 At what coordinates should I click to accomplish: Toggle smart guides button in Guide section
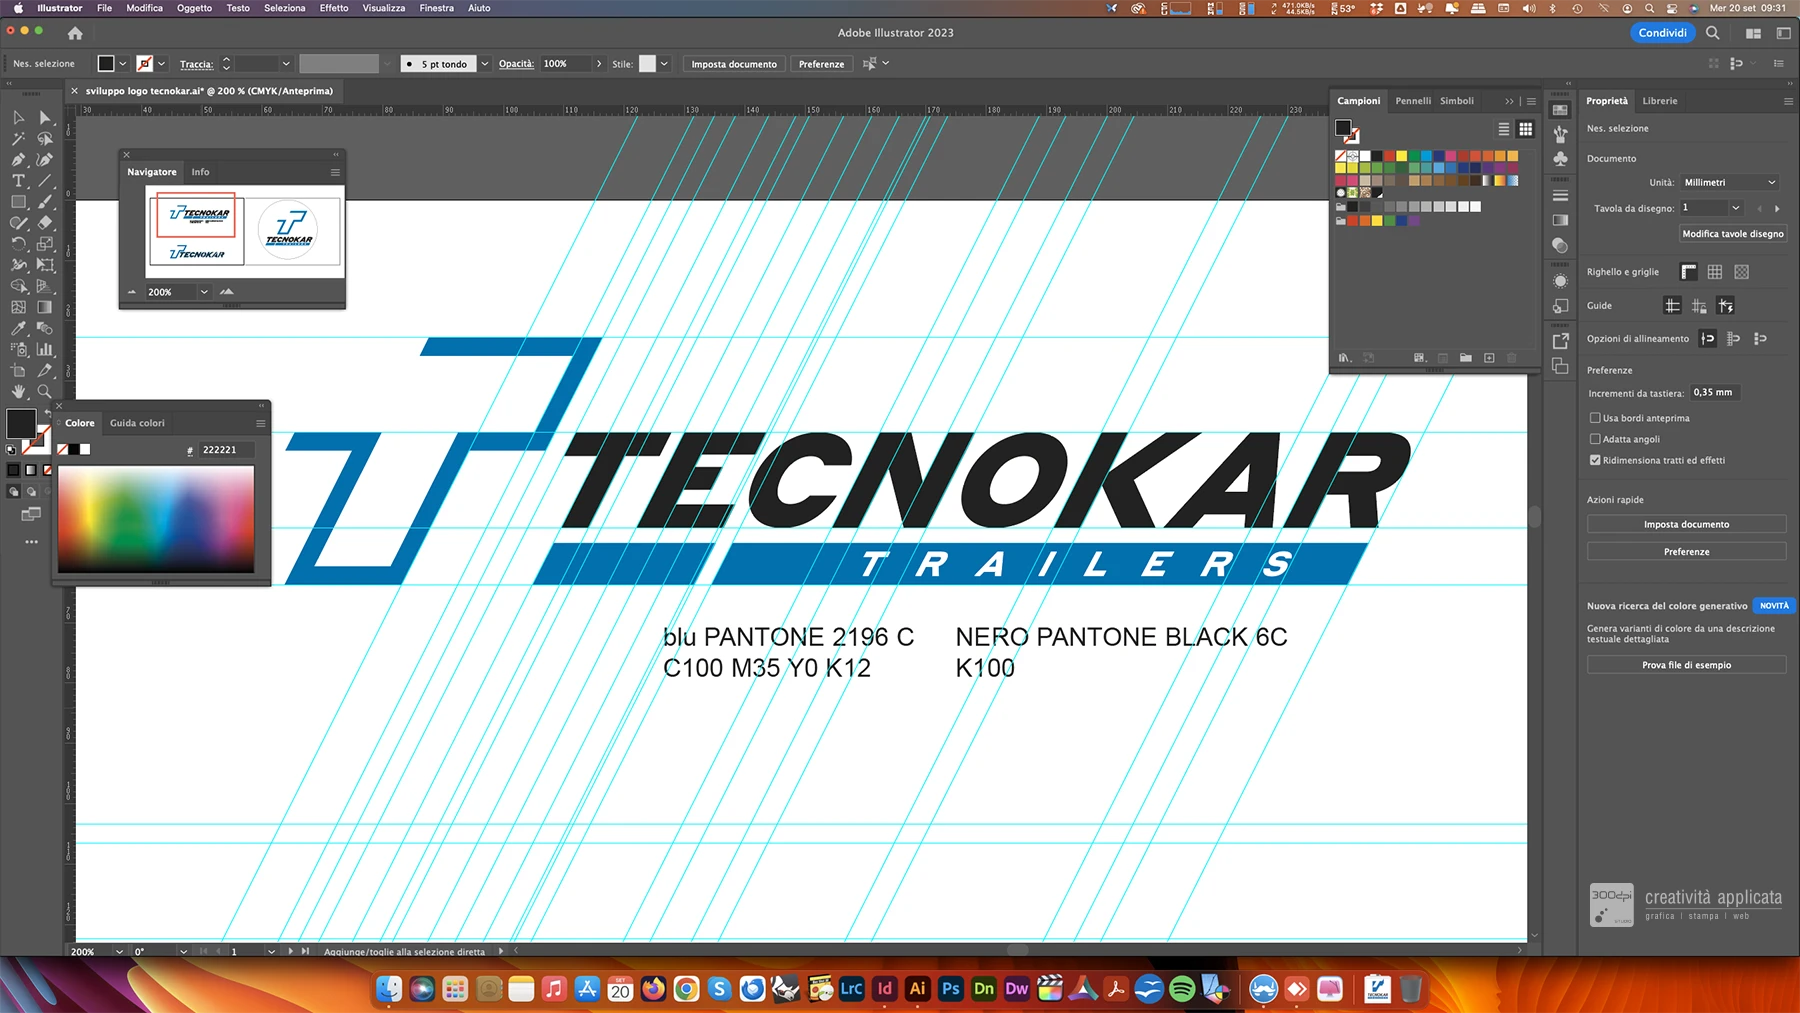[x=1726, y=306]
